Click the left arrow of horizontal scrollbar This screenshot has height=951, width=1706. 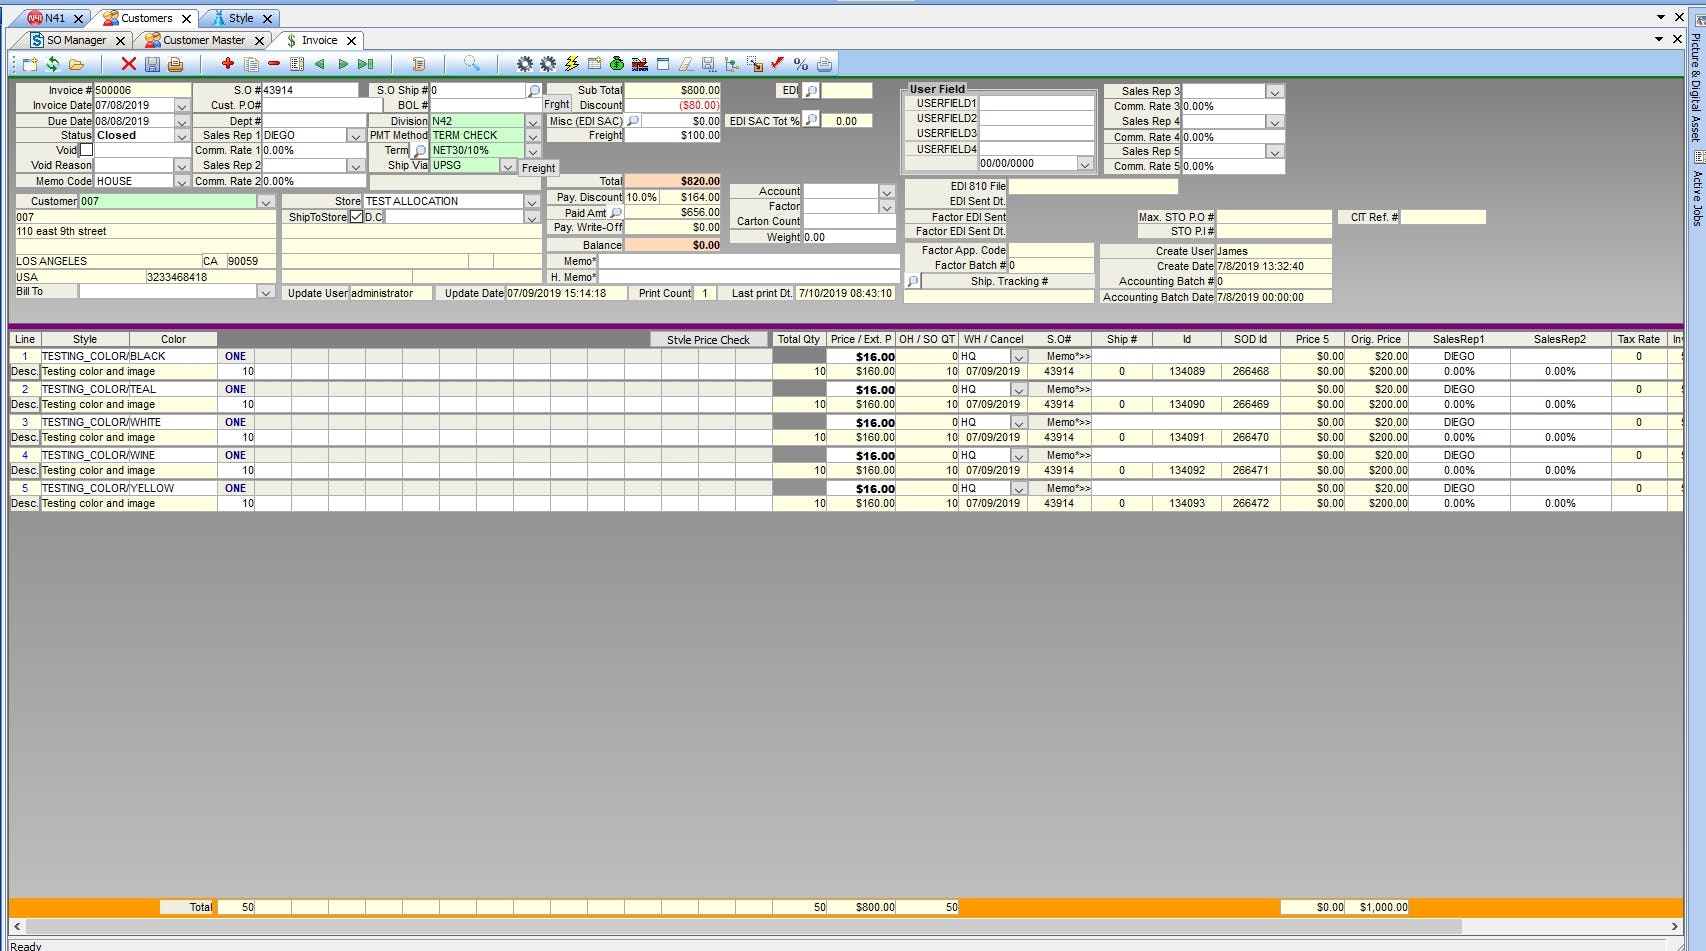[17, 927]
